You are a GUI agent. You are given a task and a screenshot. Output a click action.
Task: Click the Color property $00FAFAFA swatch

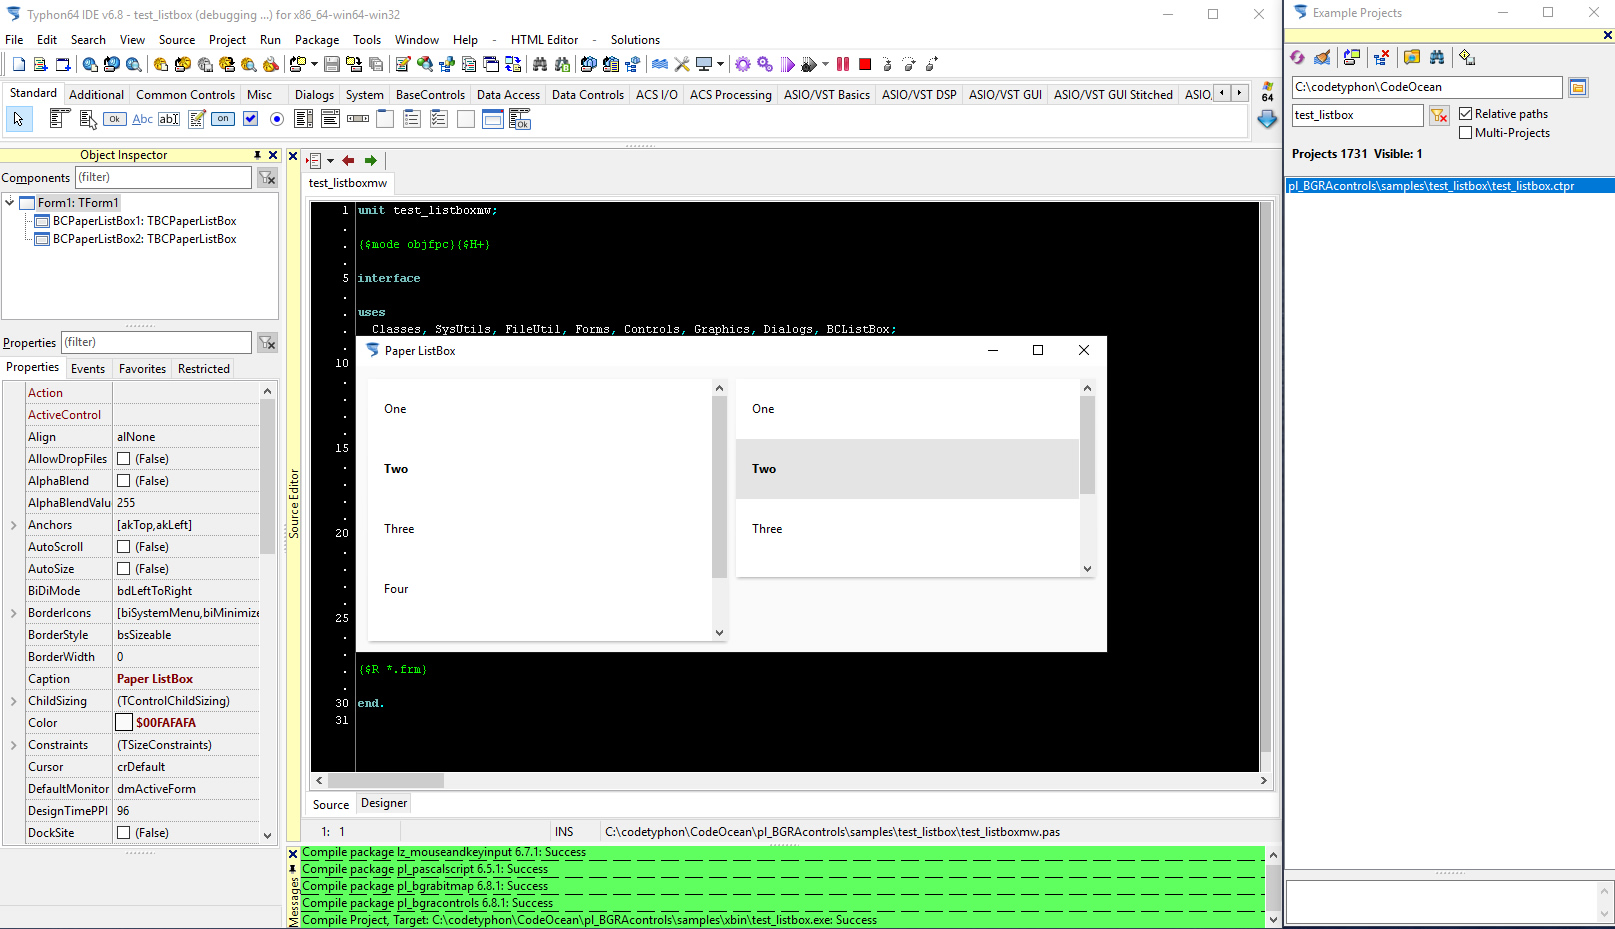pos(124,723)
